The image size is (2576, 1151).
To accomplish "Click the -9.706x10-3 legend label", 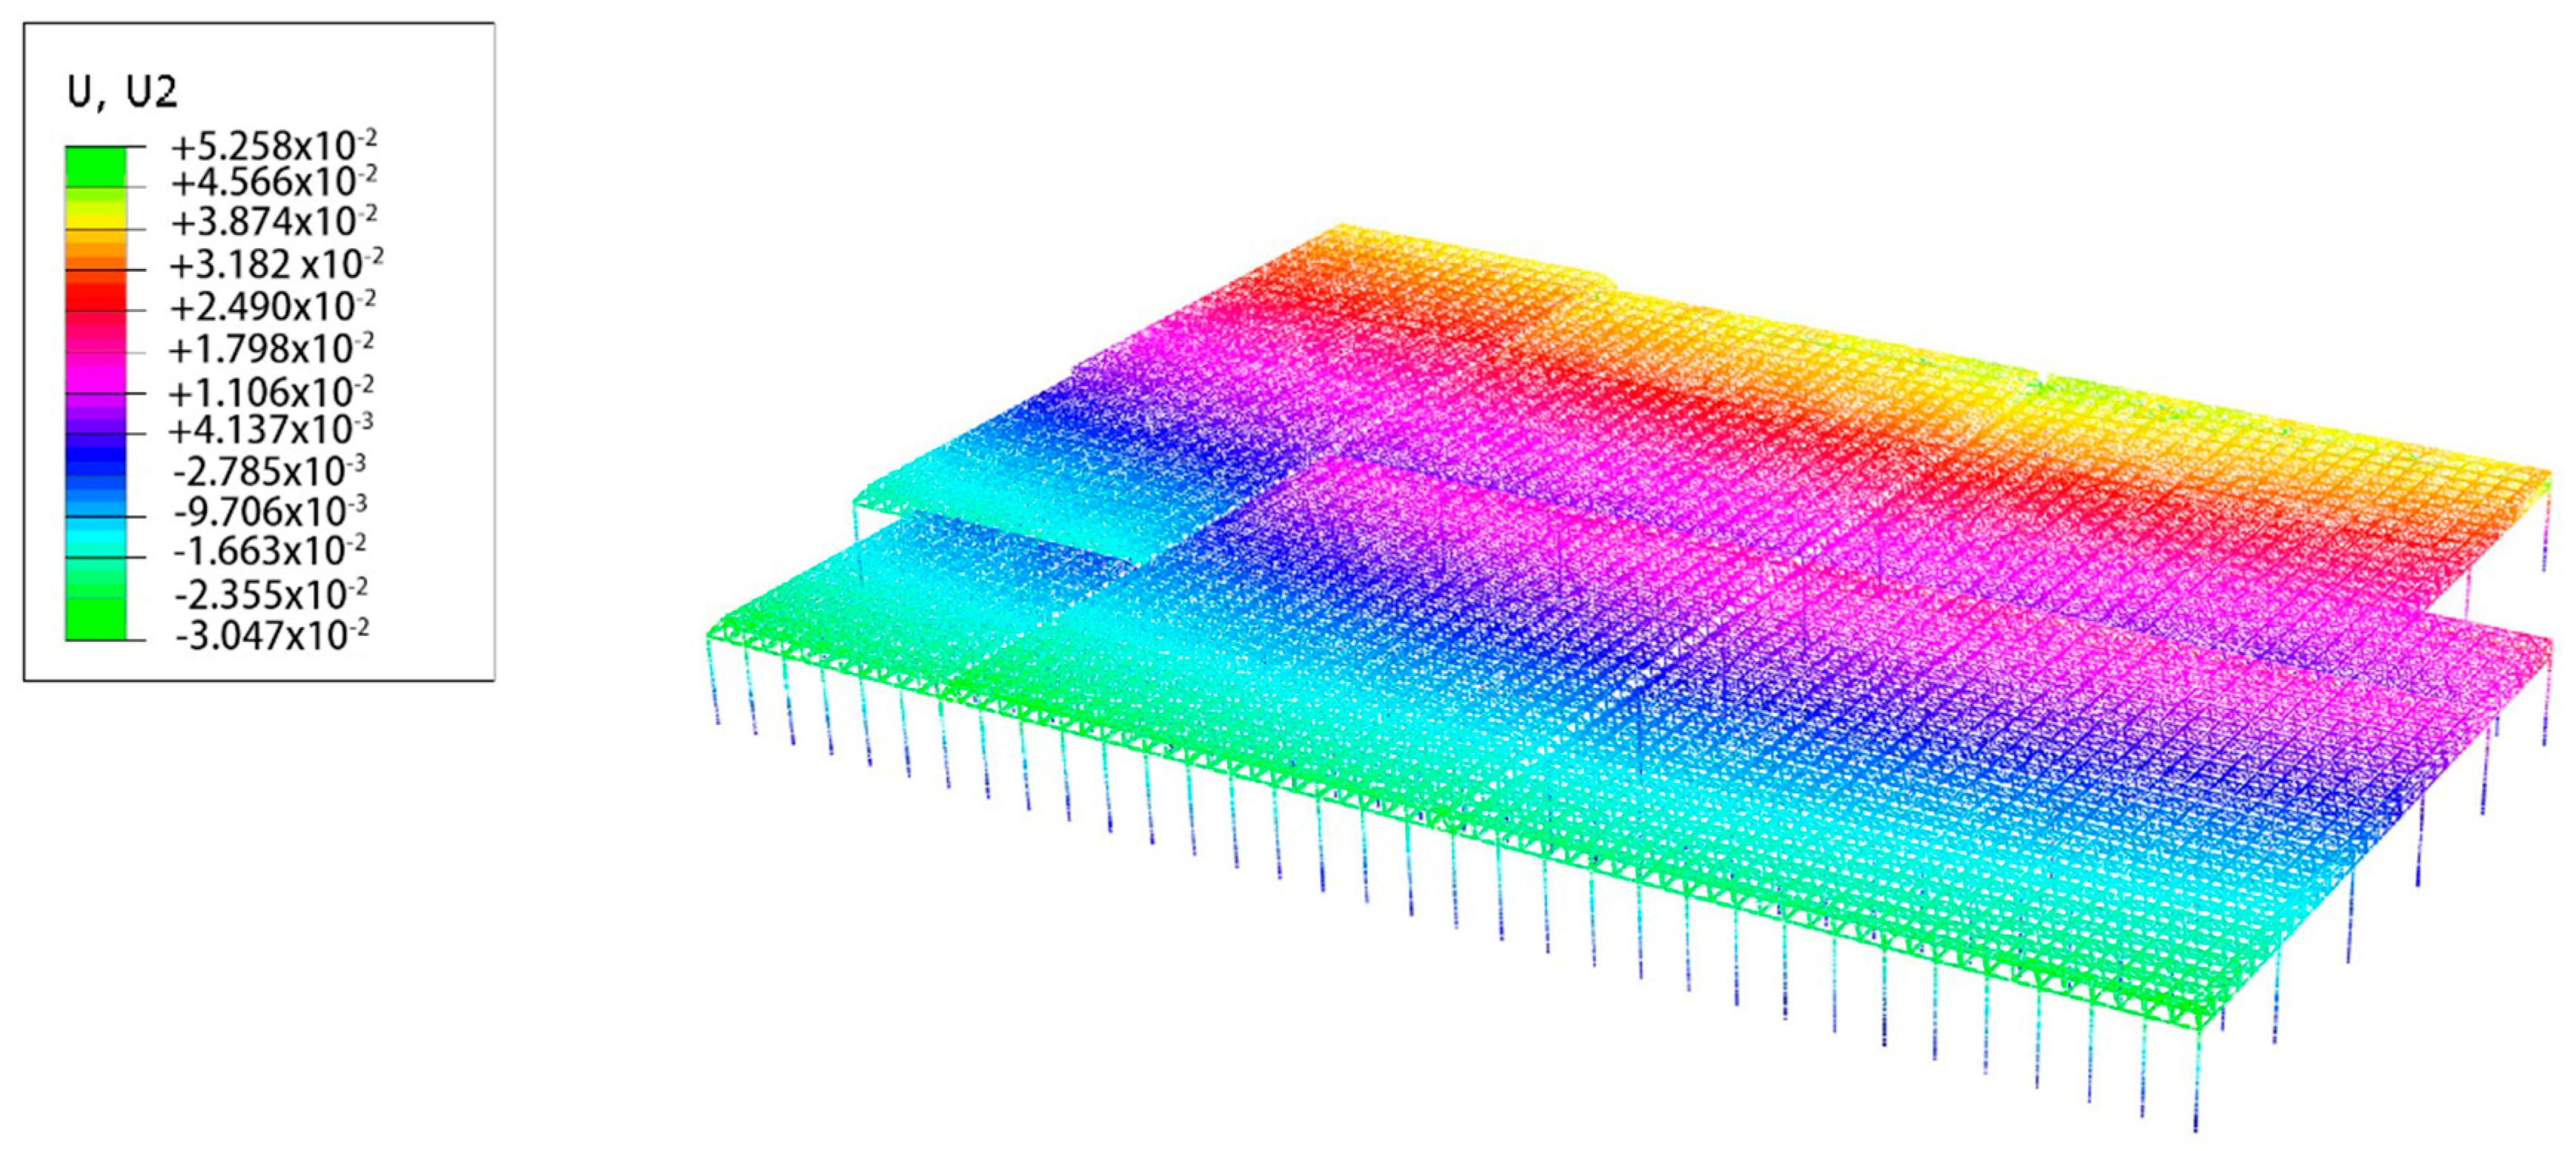I will [270, 511].
